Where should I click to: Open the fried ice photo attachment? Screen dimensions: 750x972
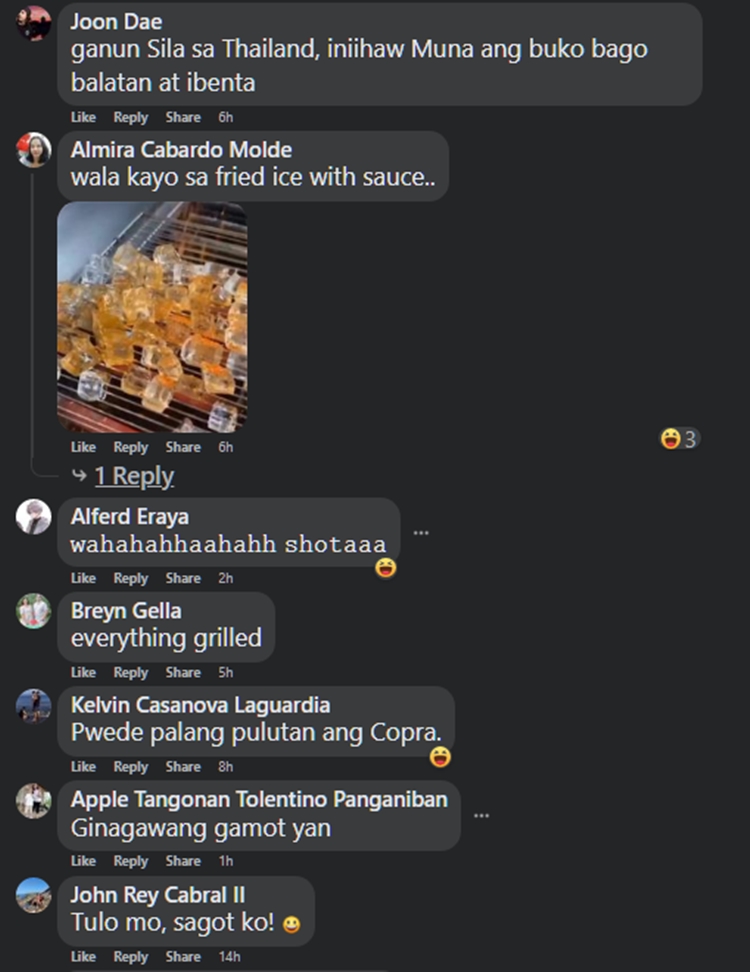point(152,317)
